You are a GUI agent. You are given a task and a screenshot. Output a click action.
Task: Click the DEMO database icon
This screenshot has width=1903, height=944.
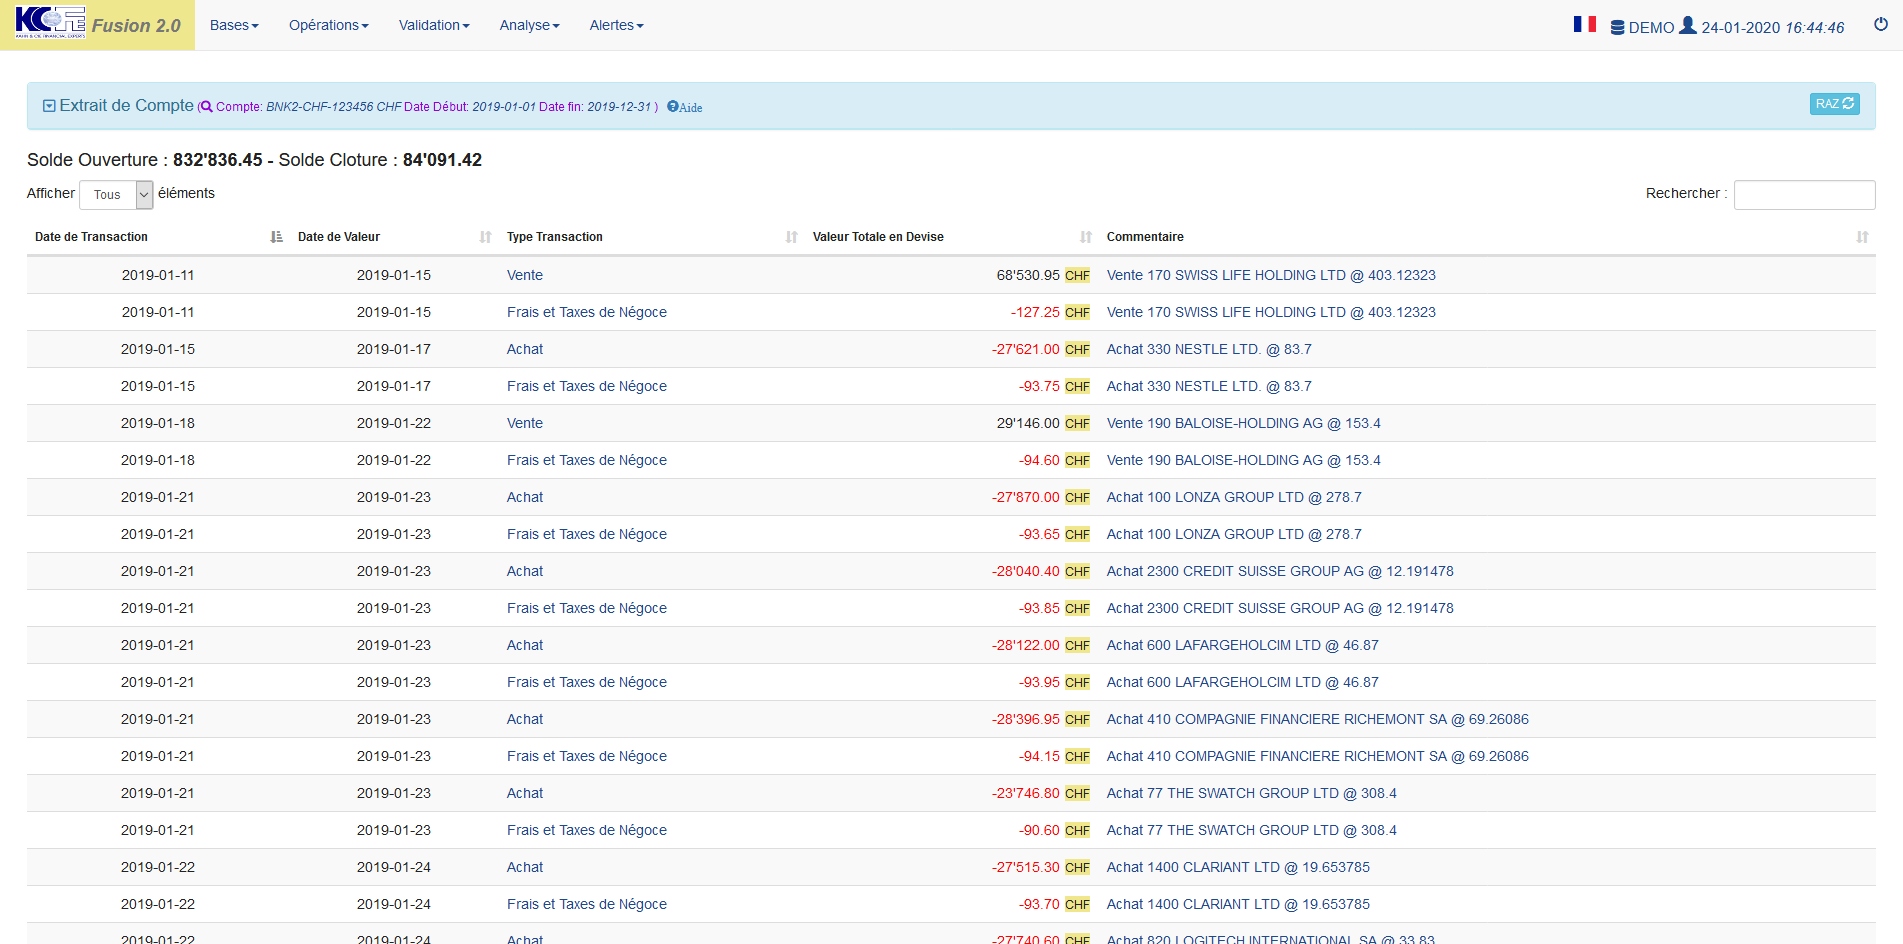tap(1617, 28)
